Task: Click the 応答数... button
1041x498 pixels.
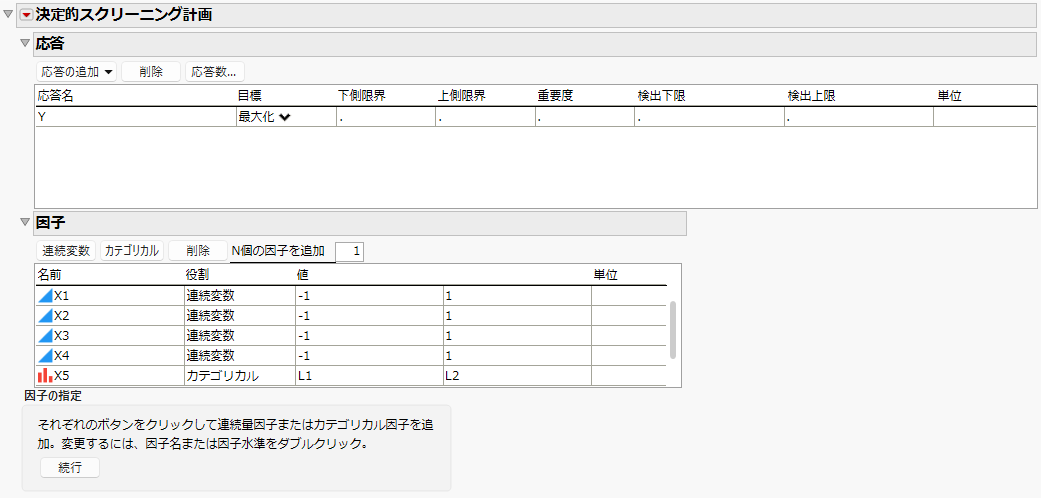Action: pyautogui.click(x=215, y=72)
